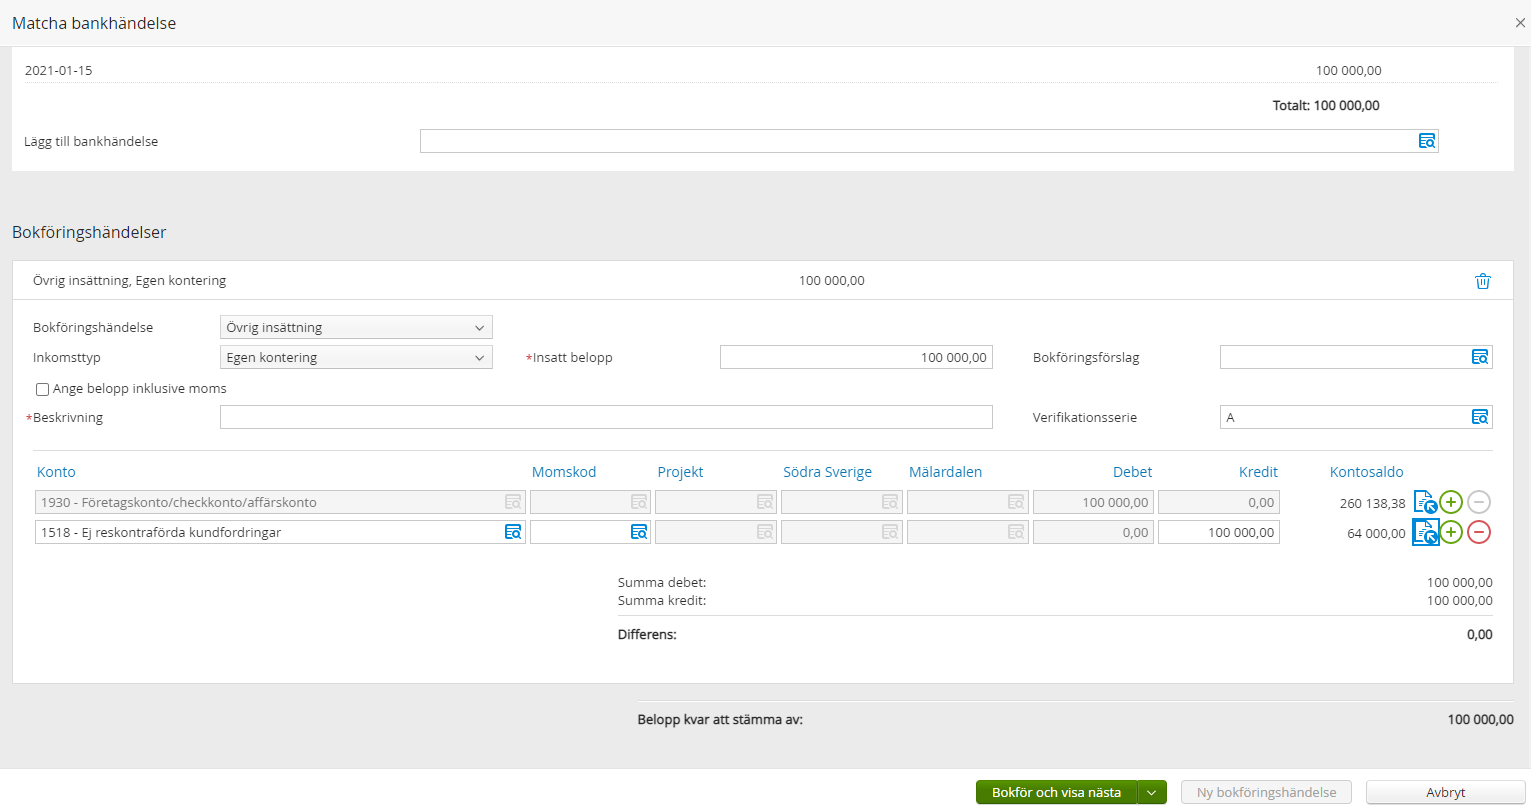The height and width of the screenshot is (810, 1531).
Task: Open the Inkomsttyp Egen kontering dropdown
Action: pos(356,357)
